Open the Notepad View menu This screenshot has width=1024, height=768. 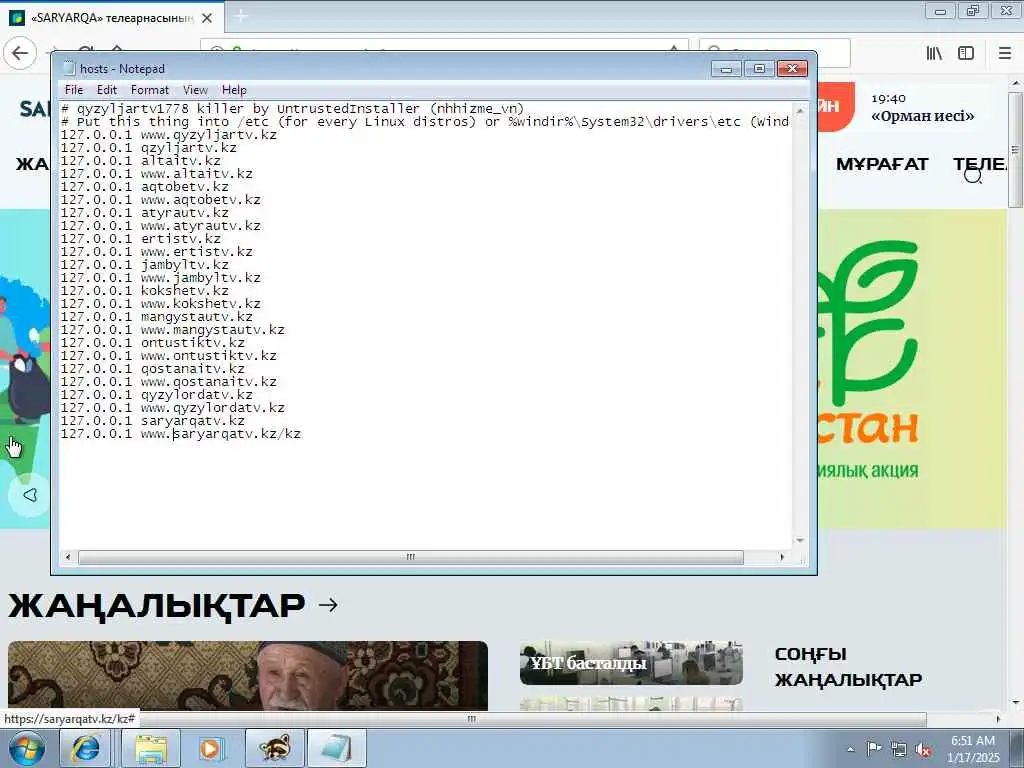(x=195, y=90)
